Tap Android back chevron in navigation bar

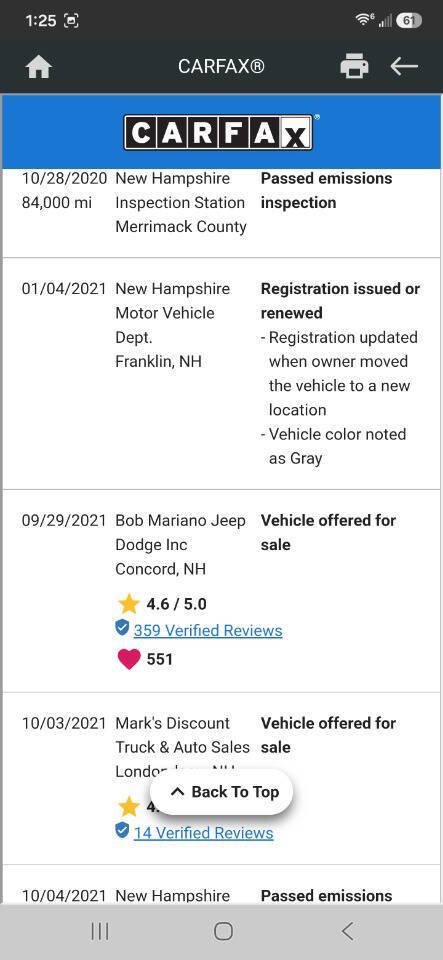point(347,931)
